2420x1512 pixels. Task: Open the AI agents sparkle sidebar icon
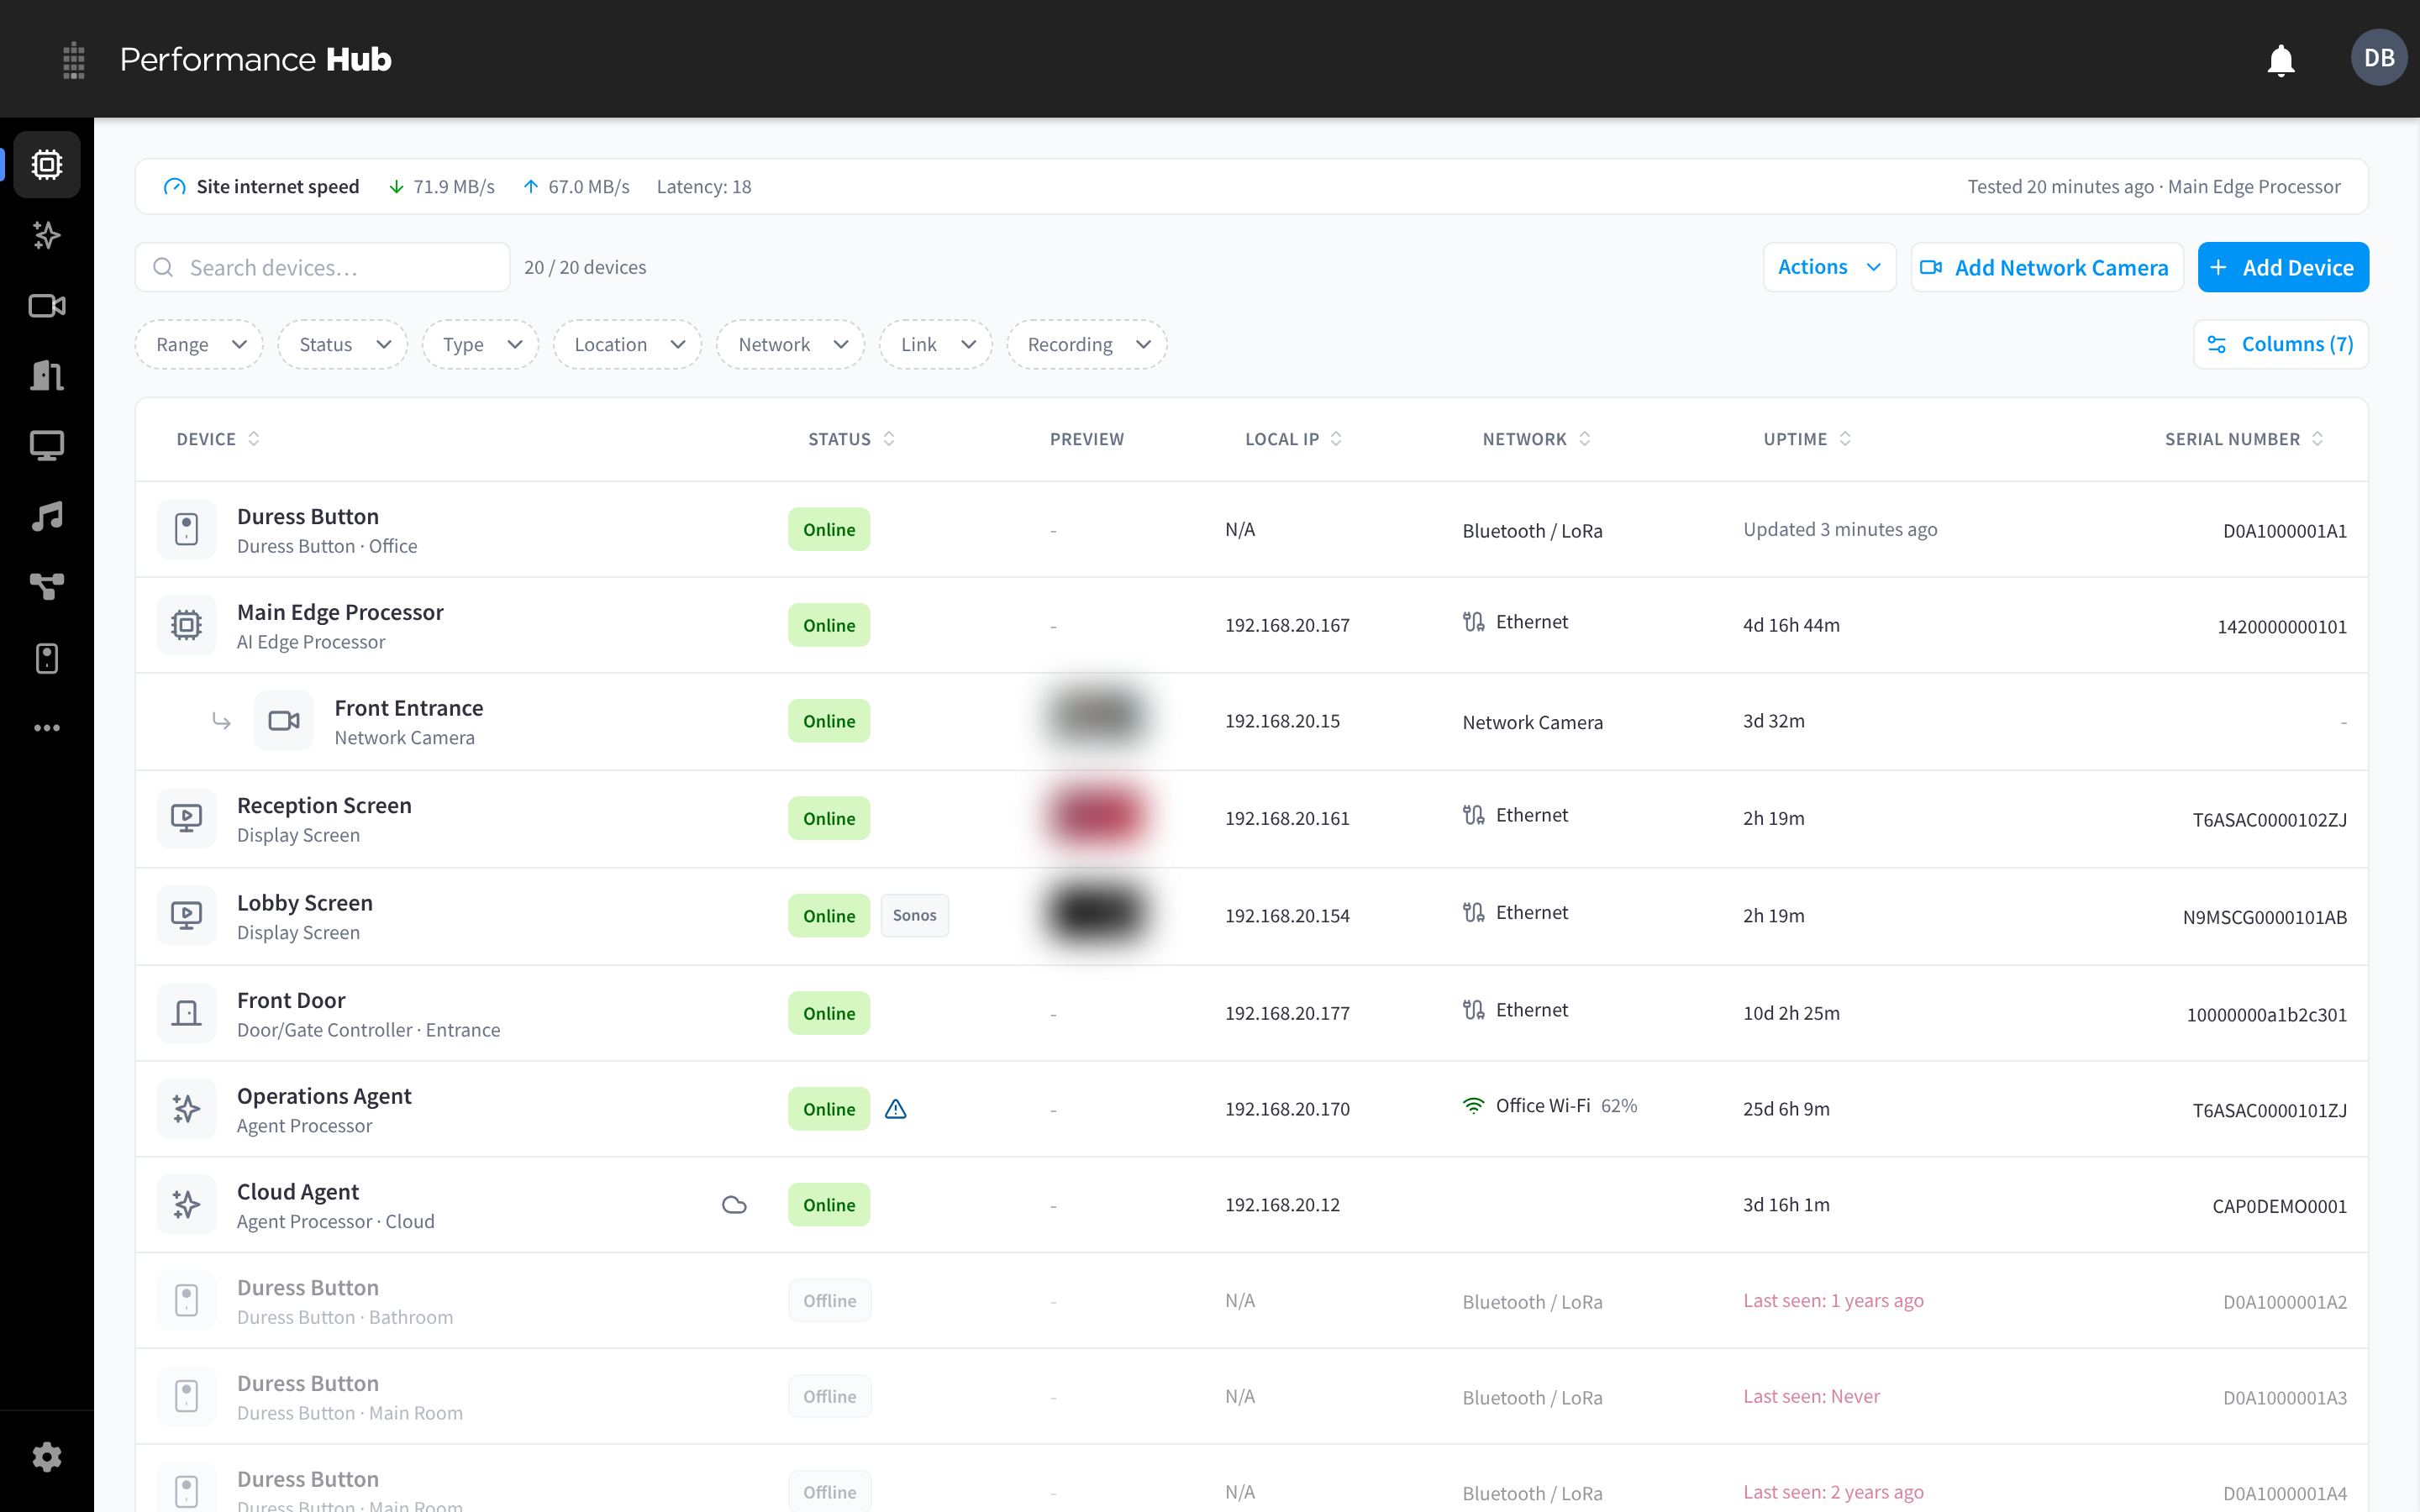click(47, 235)
